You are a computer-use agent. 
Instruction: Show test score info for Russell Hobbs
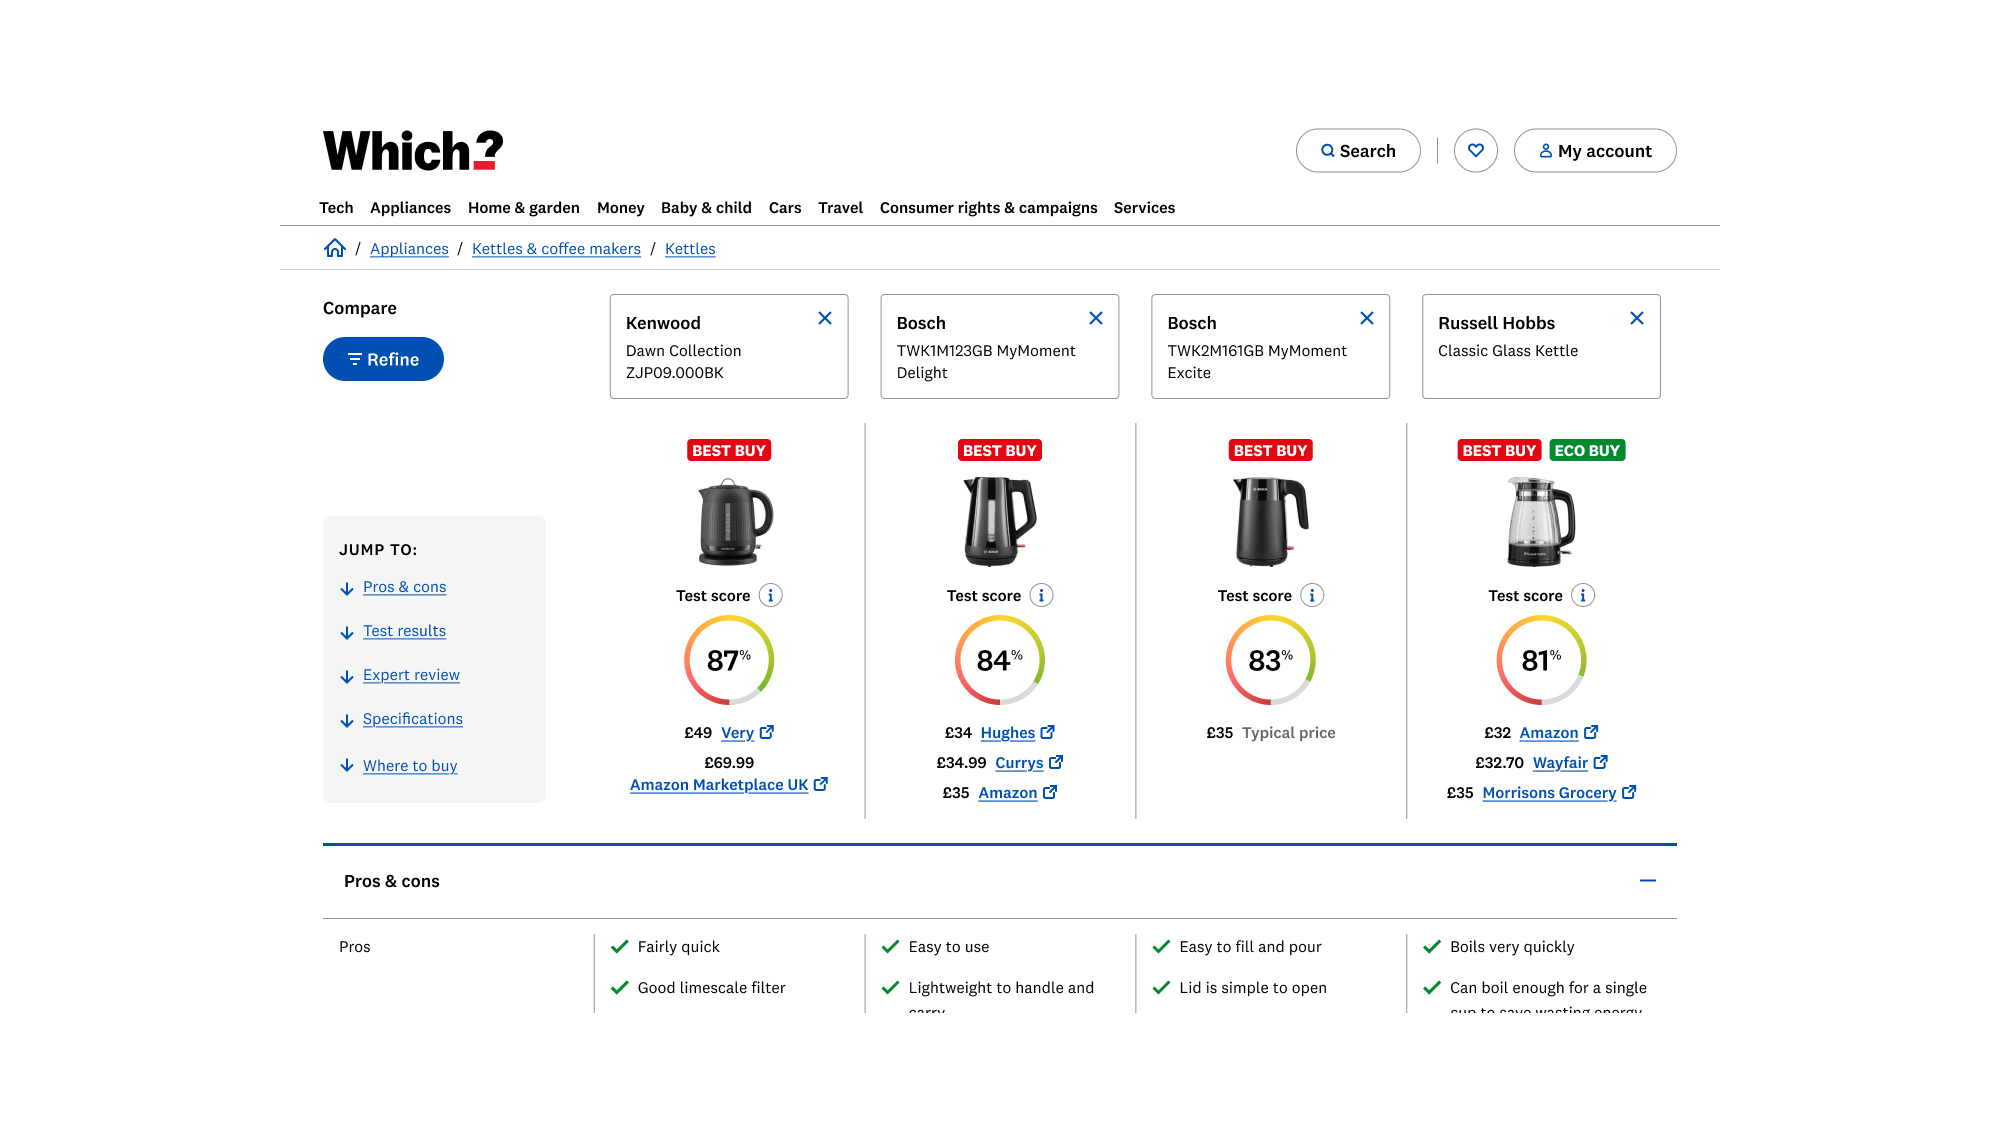[1583, 596]
